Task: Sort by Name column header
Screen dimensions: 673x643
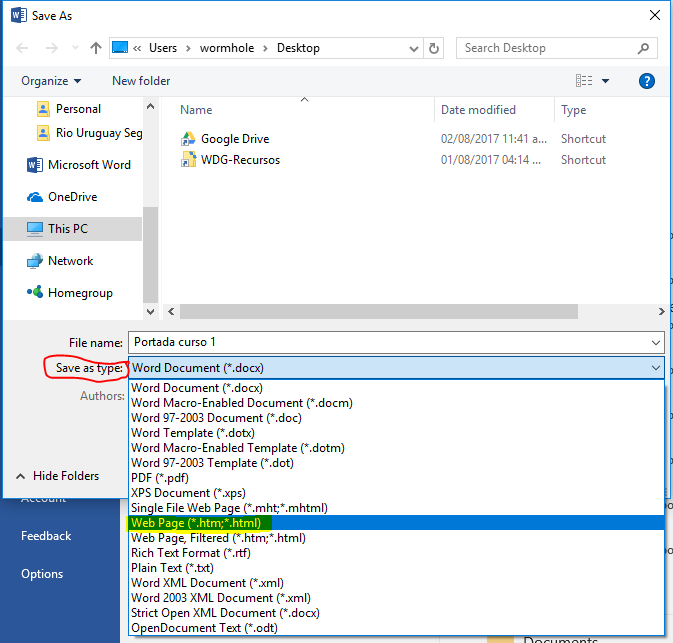Action: click(196, 110)
